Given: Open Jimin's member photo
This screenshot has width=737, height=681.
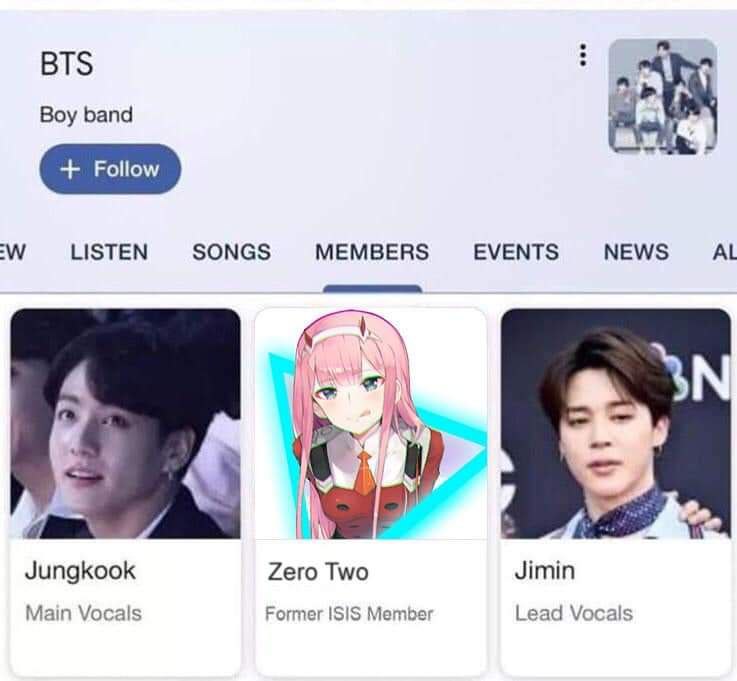Looking at the screenshot, I should (616, 423).
